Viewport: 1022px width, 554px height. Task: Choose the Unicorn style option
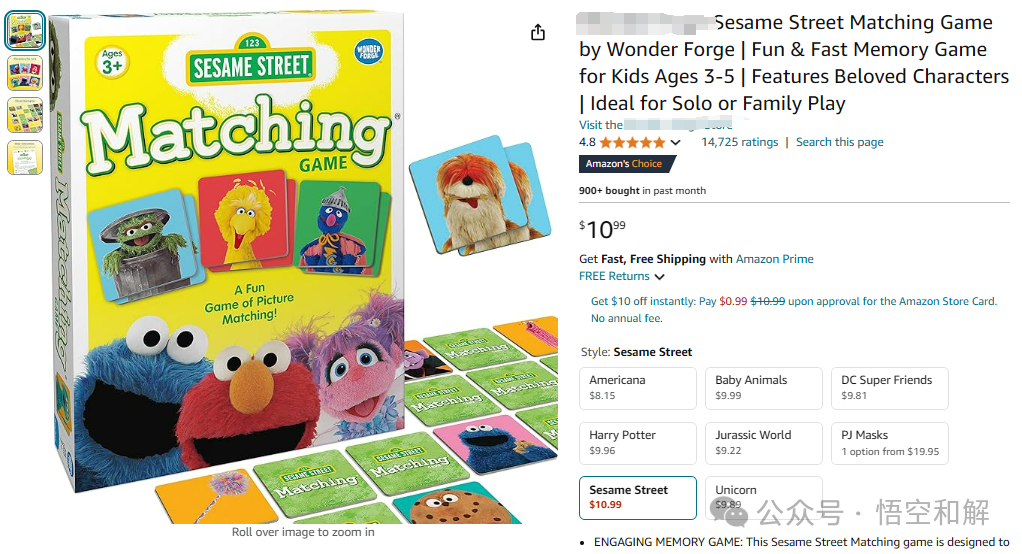[763, 498]
